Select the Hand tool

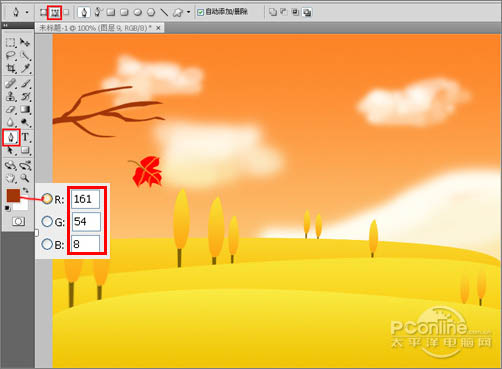tap(10, 178)
